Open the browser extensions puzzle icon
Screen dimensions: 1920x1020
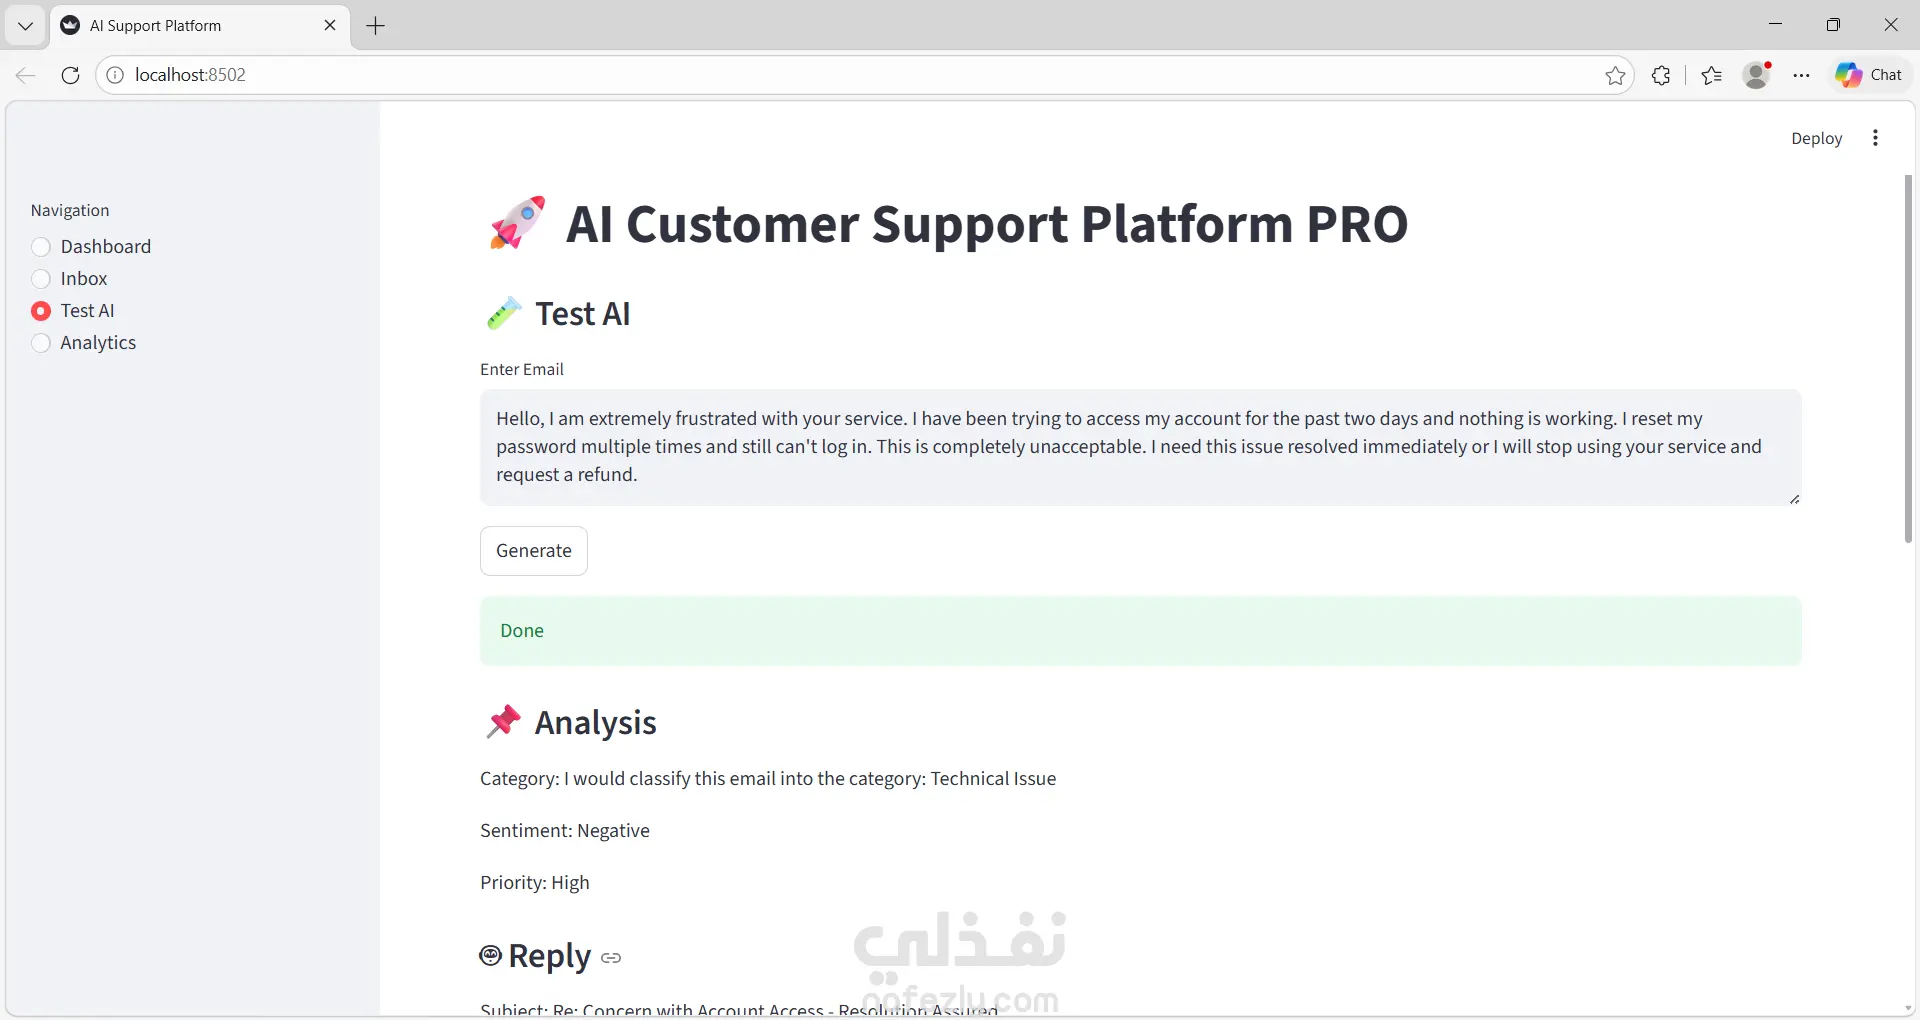[x=1661, y=75]
